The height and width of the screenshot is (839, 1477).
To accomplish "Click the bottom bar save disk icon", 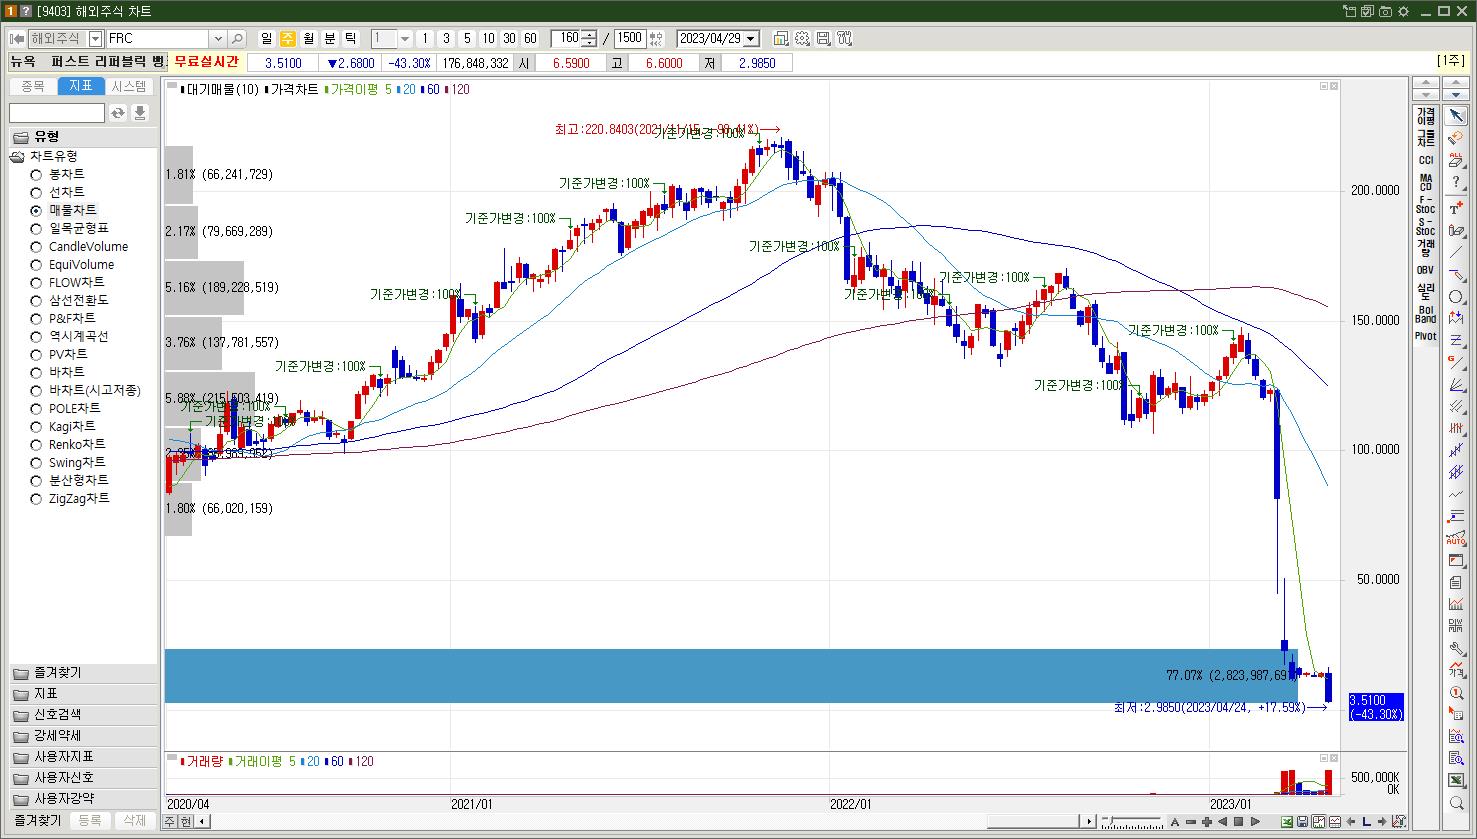I will point(1302,822).
